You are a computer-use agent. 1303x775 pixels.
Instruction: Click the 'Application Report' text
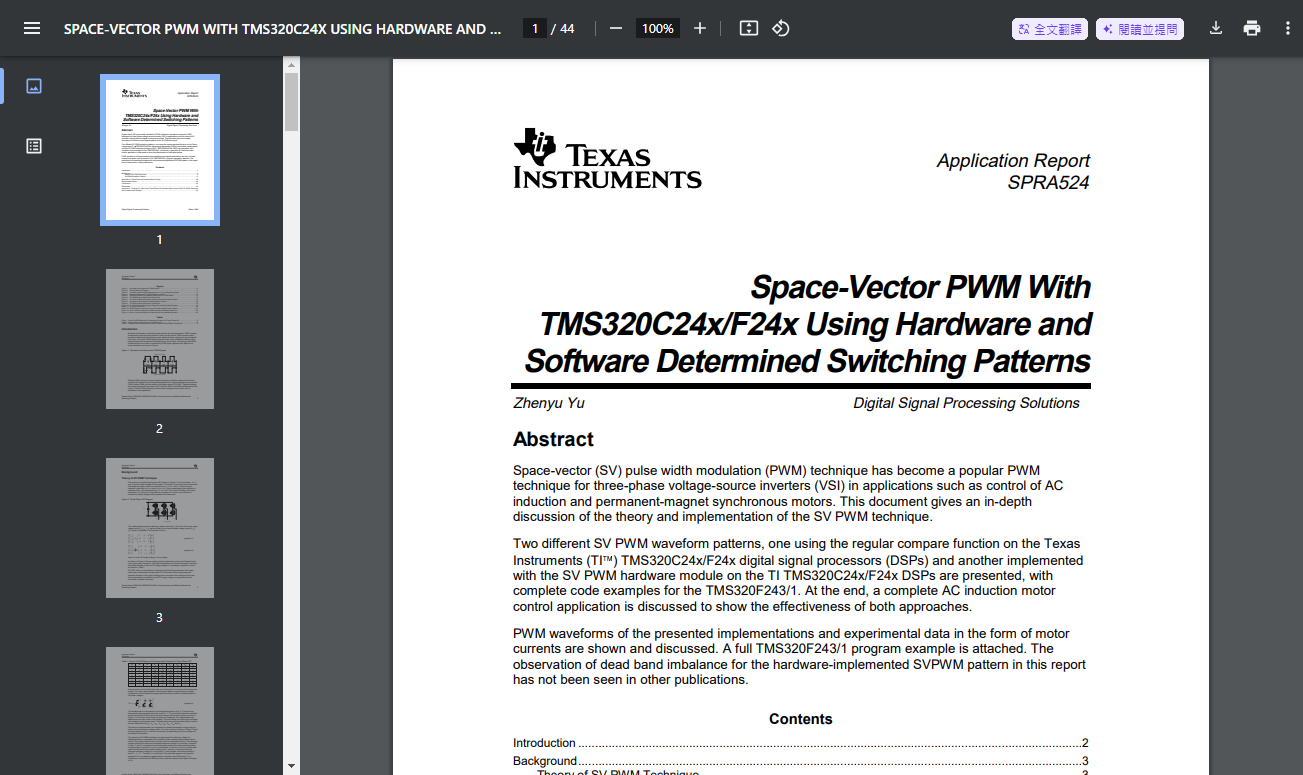[1013, 160]
